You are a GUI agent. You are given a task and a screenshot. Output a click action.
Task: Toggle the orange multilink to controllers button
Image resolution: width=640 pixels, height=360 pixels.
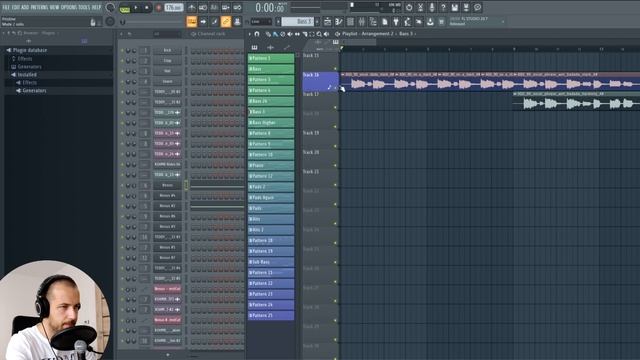tap(226, 22)
